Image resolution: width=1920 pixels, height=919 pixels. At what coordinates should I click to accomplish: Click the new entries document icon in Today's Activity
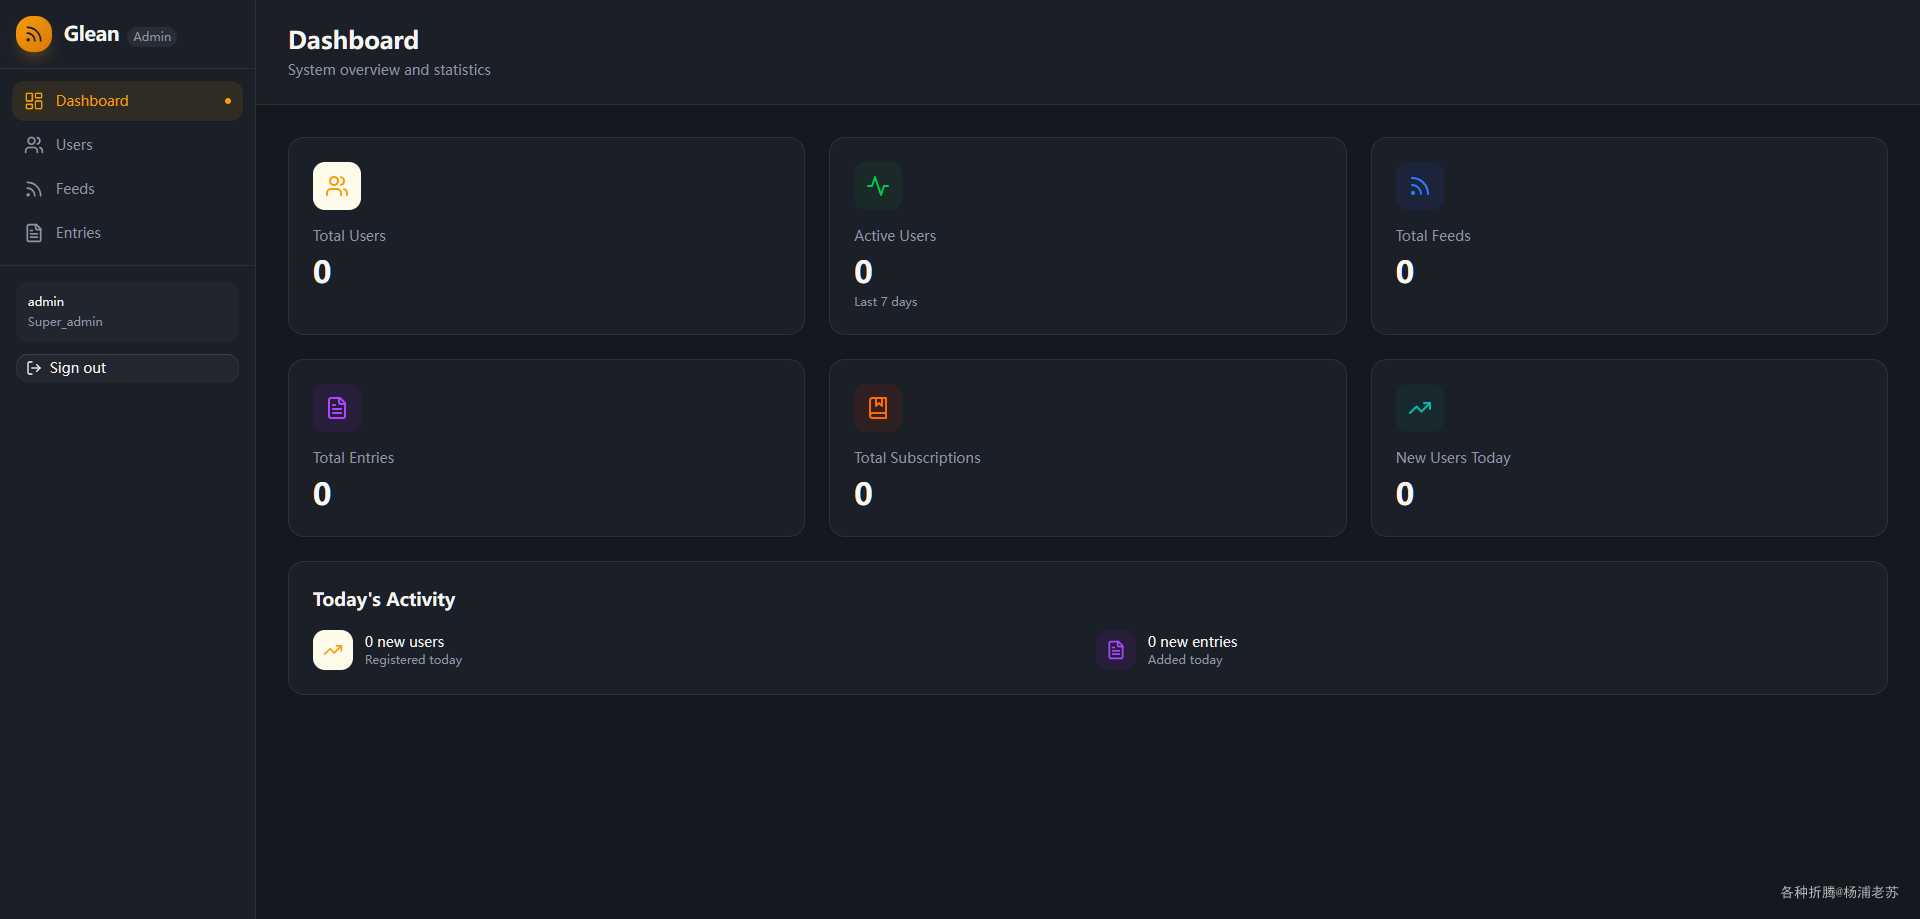coord(1116,650)
